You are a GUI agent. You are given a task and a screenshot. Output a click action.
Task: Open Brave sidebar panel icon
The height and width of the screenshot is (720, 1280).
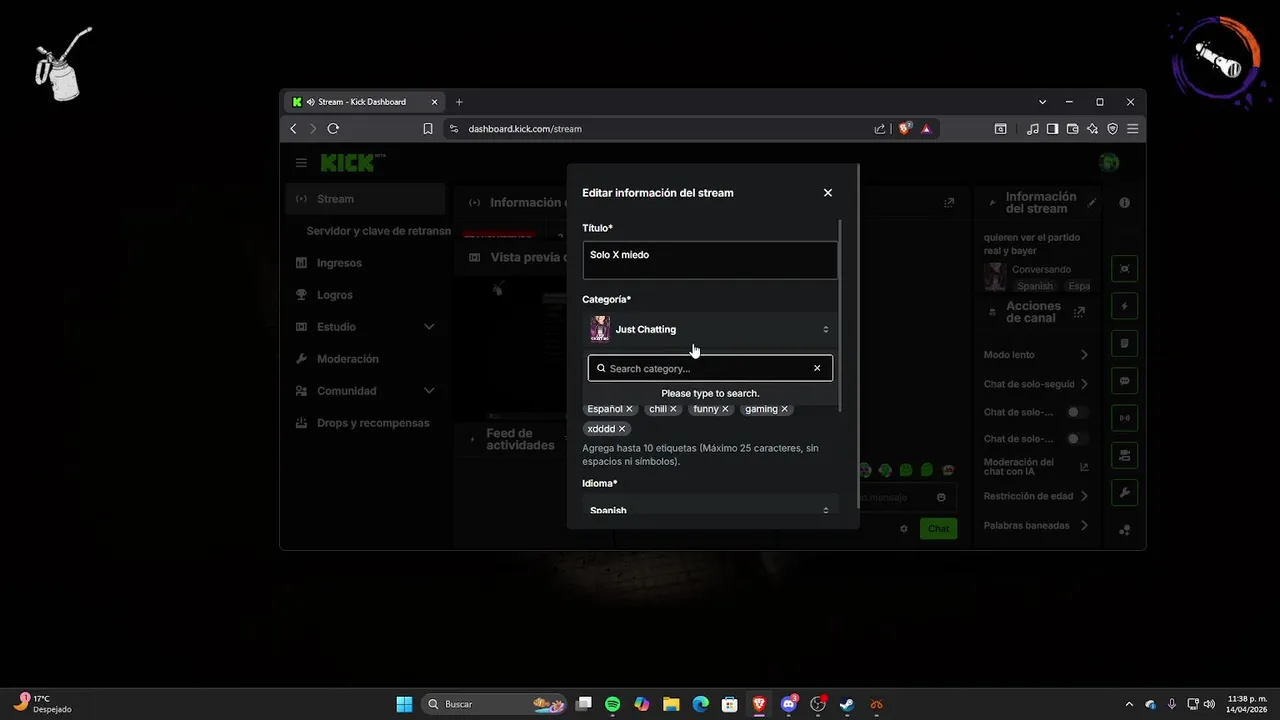(1052, 128)
